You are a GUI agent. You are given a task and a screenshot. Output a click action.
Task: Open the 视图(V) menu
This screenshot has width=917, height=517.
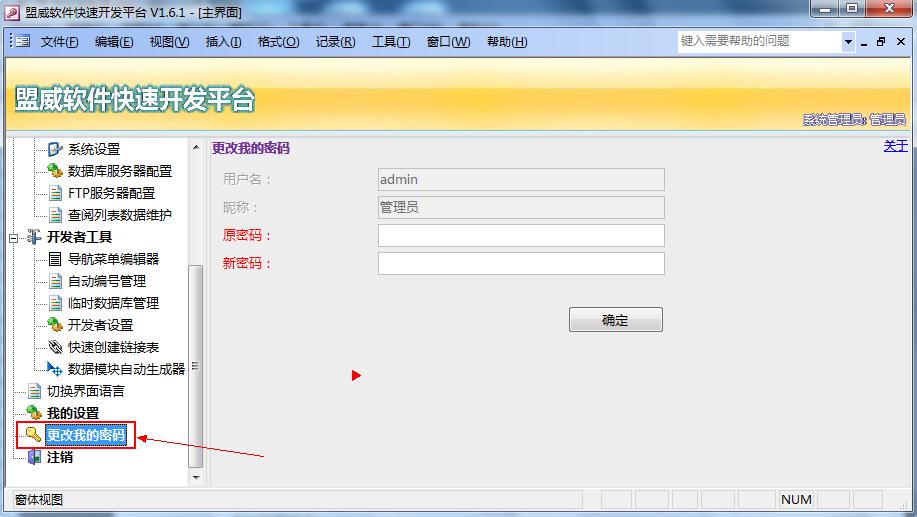169,42
